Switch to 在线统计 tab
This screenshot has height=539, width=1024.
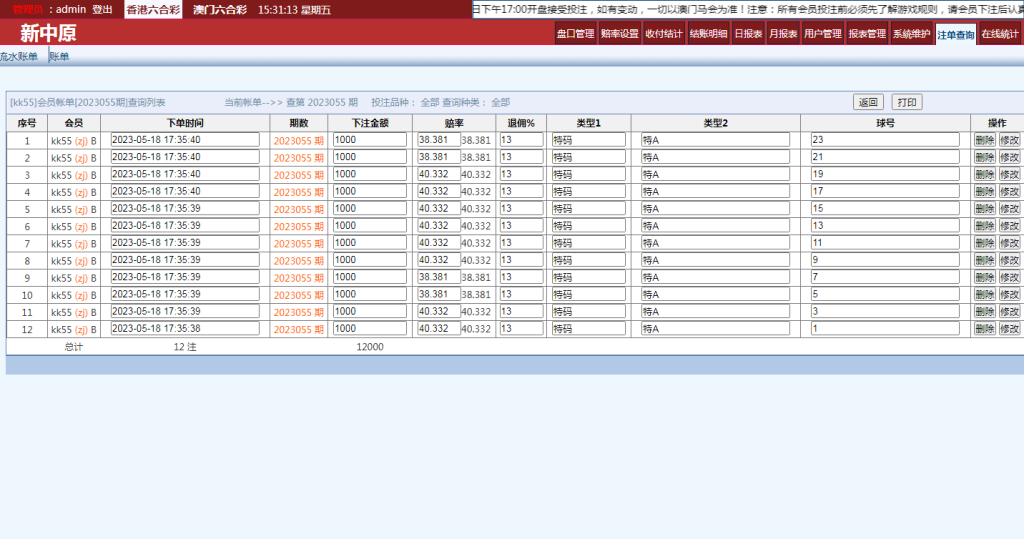(999, 34)
